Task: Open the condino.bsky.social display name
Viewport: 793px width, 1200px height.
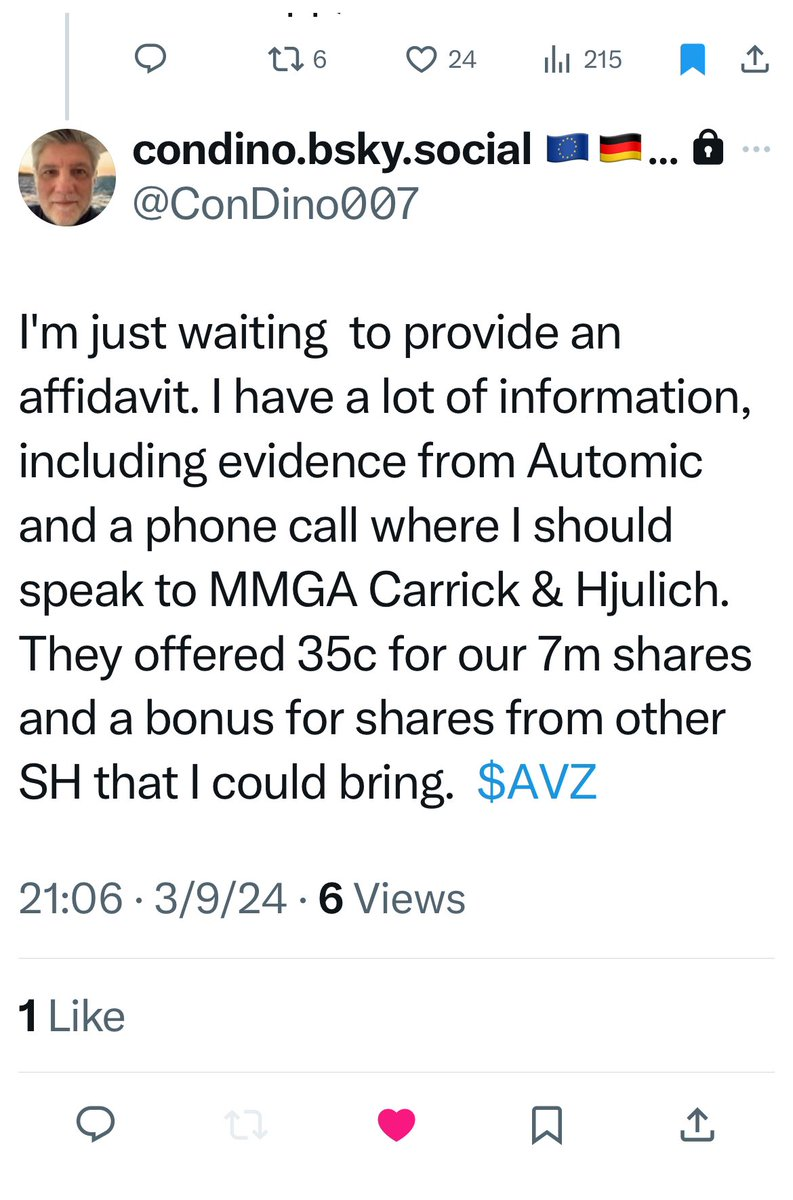Action: 332,150
